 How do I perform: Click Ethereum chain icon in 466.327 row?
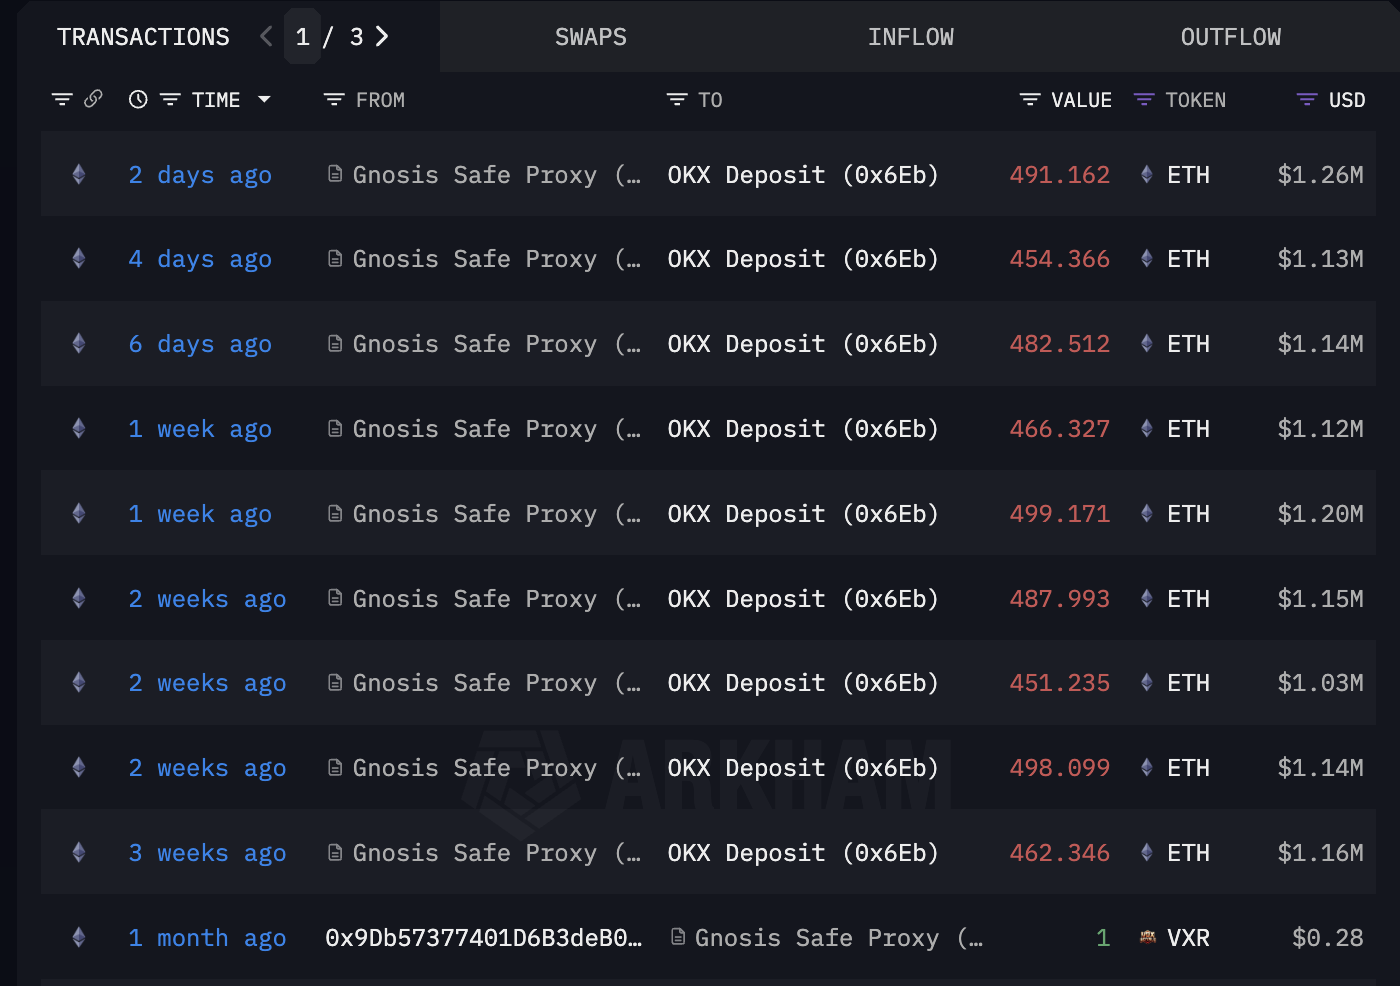pyautogui.click(x=79, y=429)
